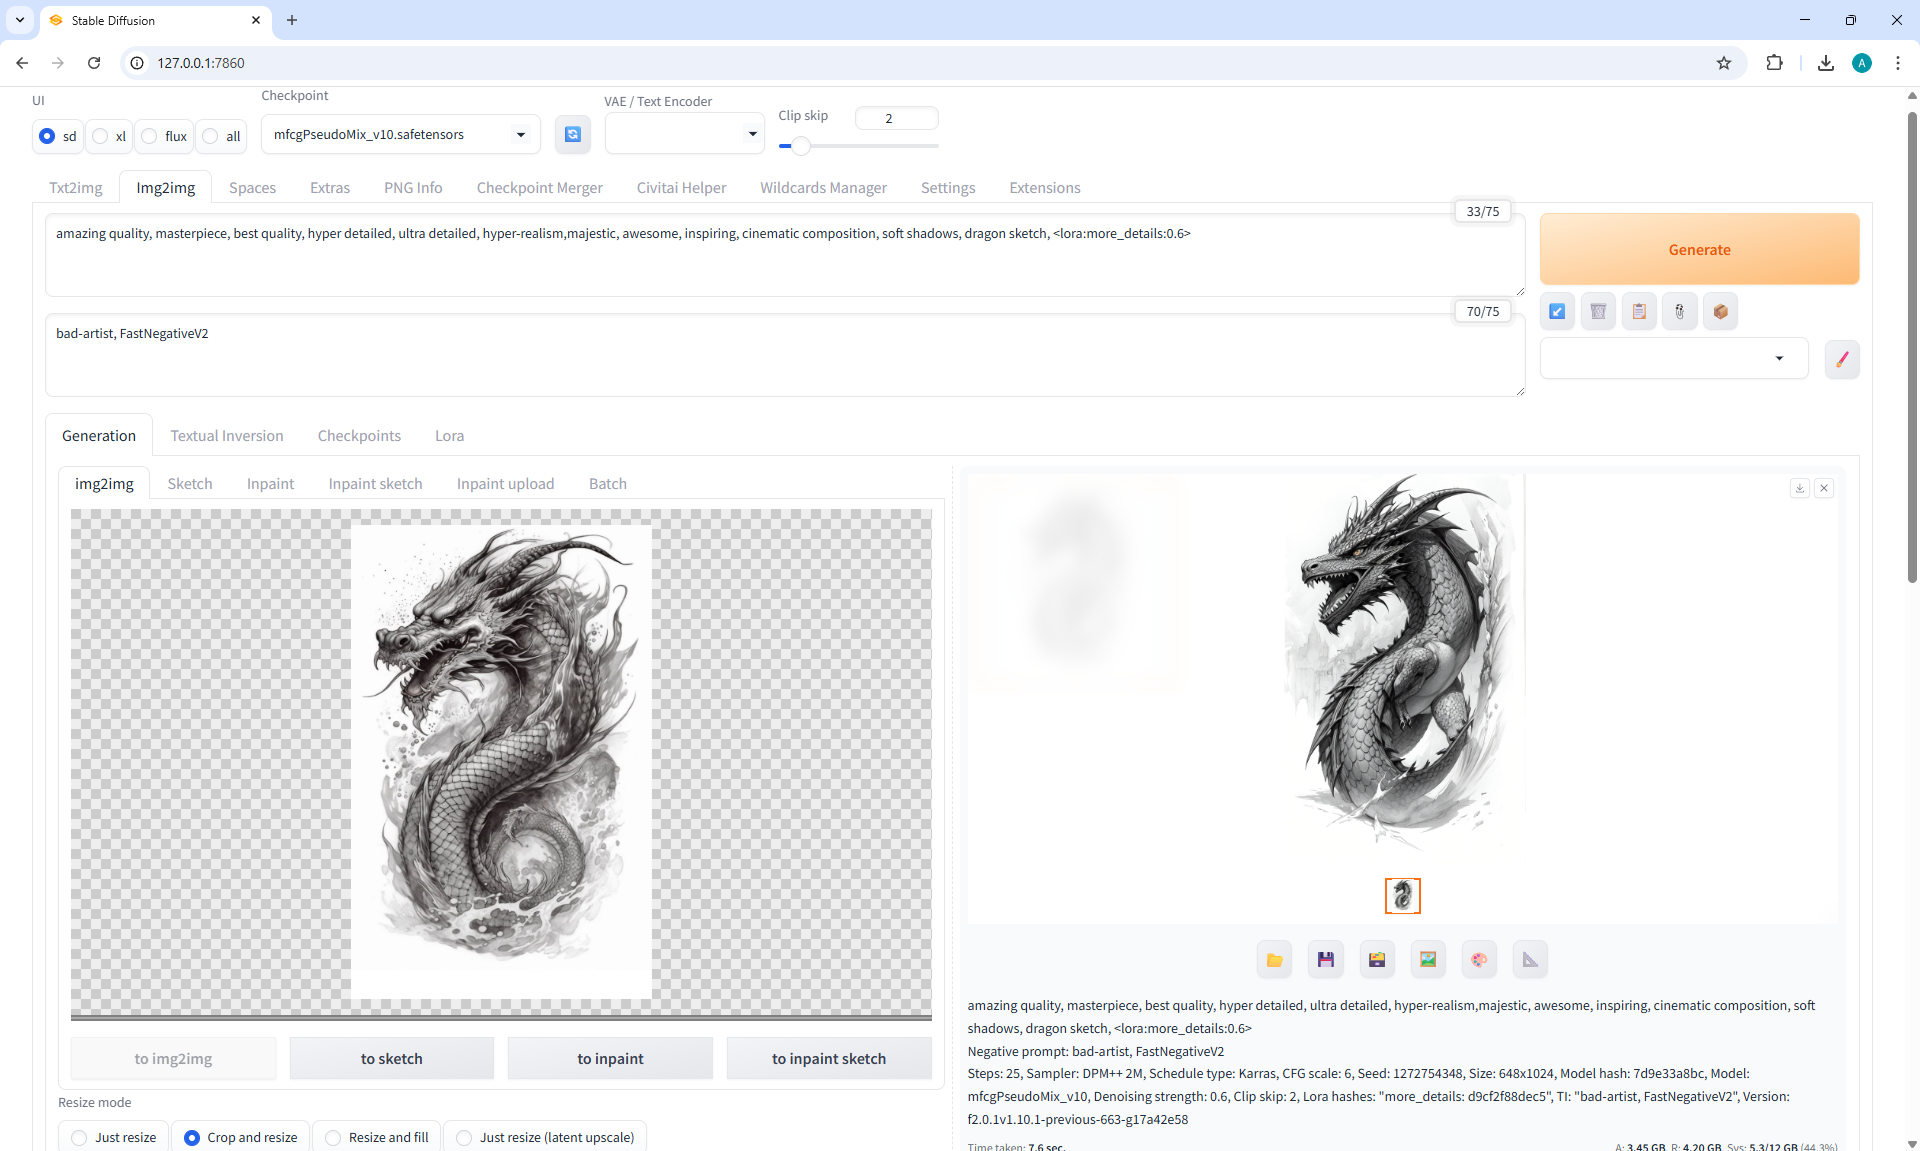This screenshot has width=1920, height=1151.
Task: Select the xl UI radio option
Action: point(101,136)
